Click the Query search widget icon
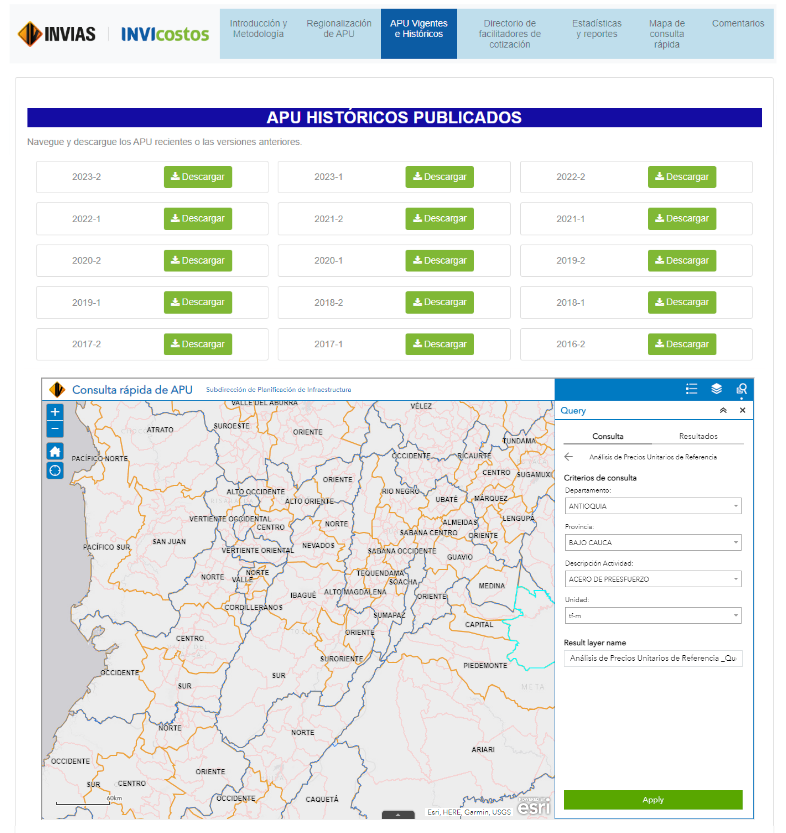 click(x=741, y=389)
